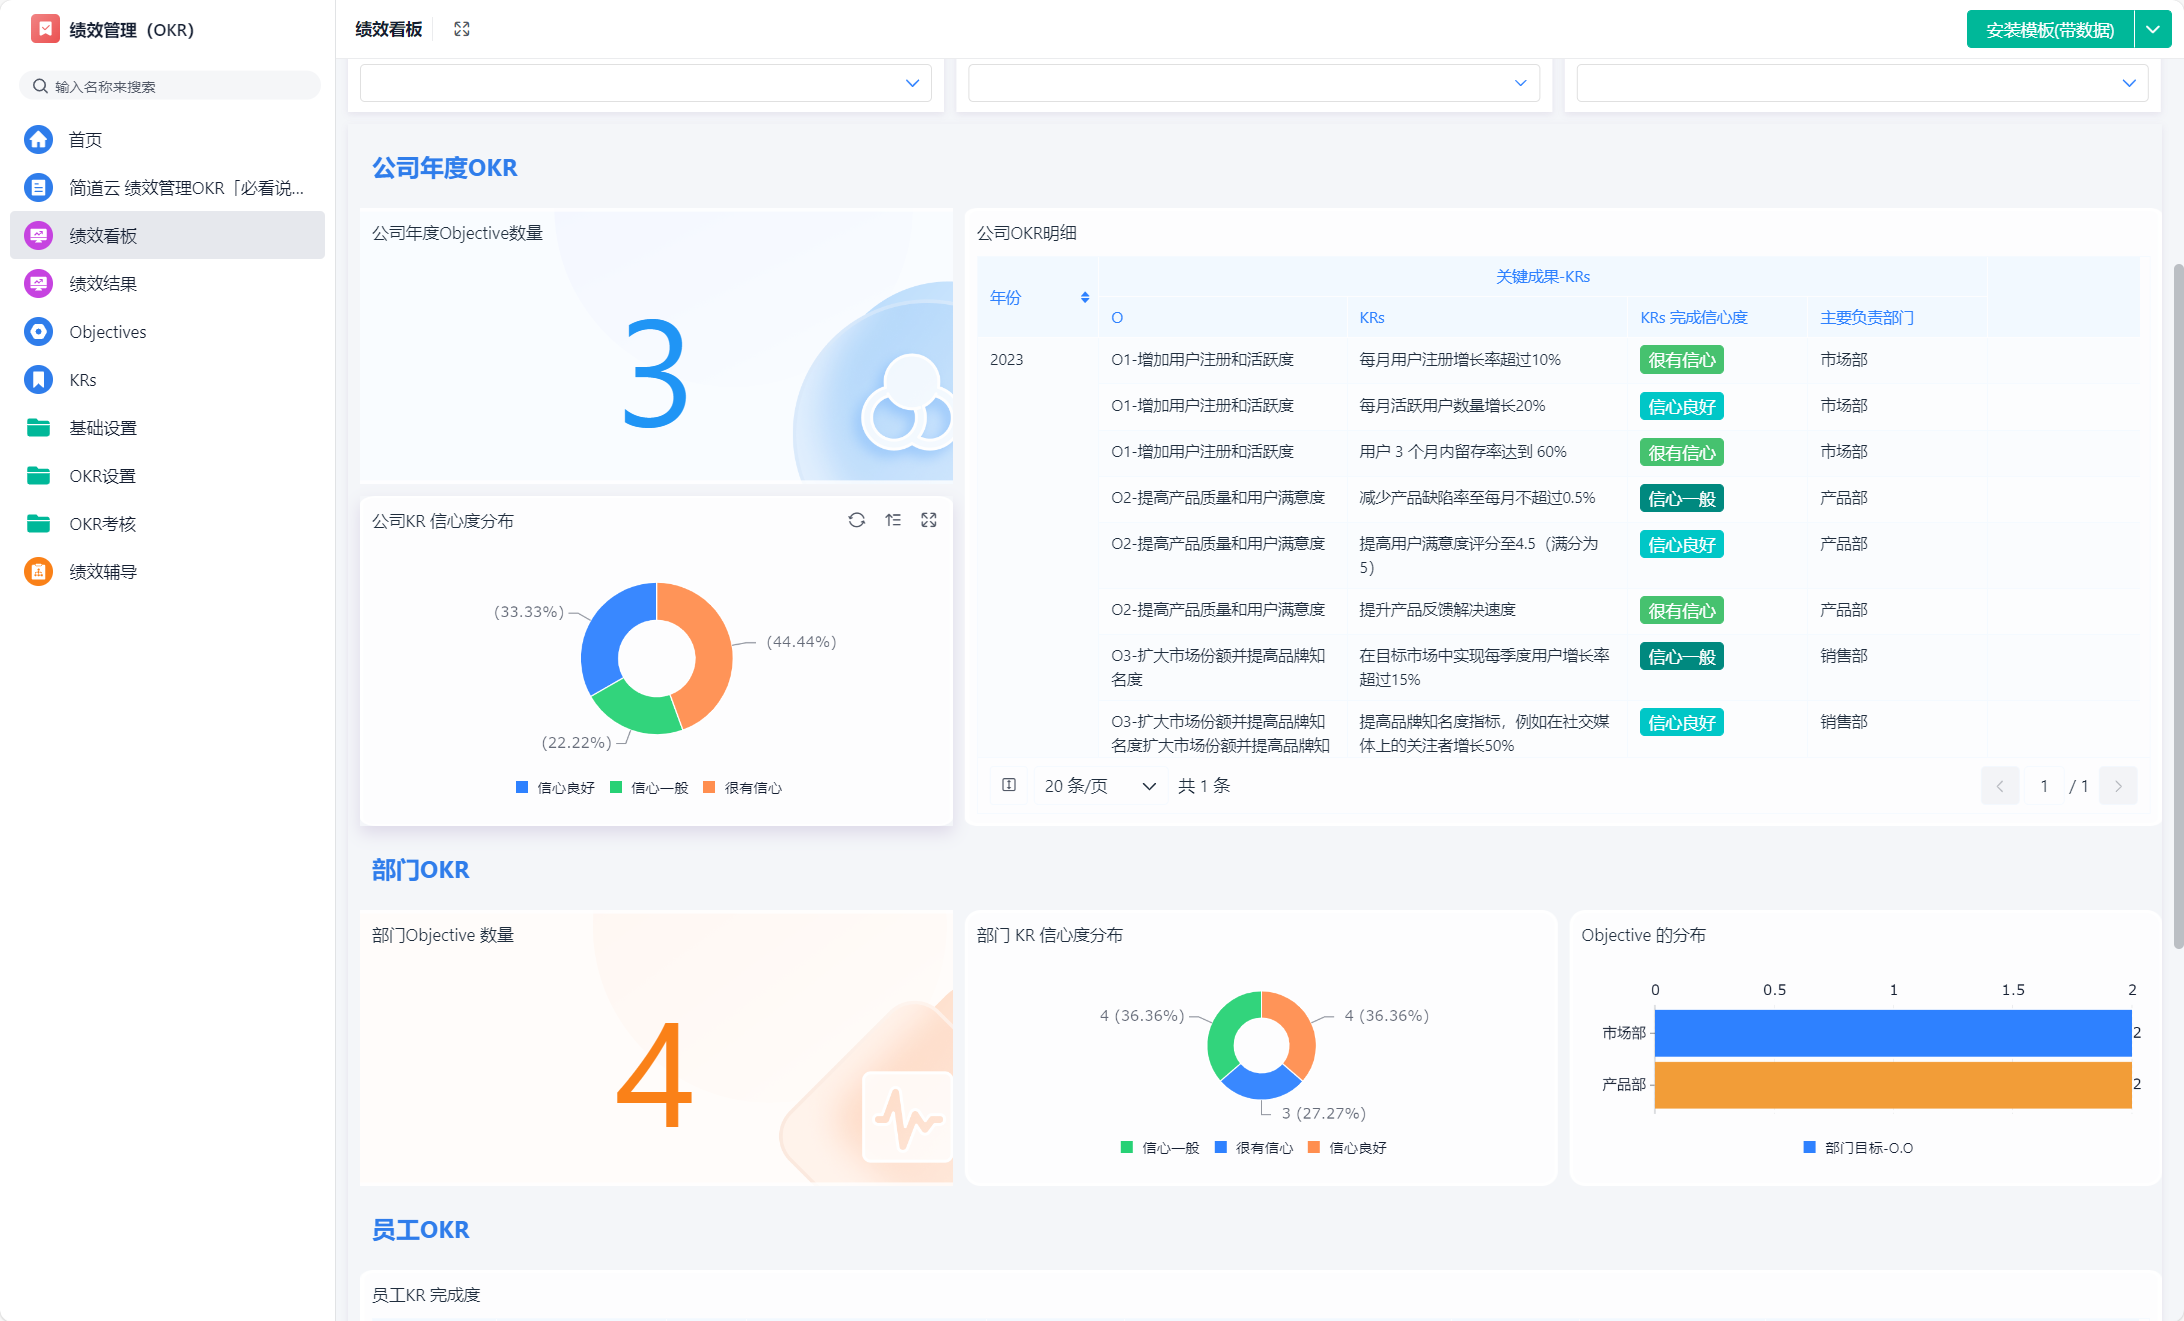Open arrow dropdown next to 安装模板 button

pyautogui.click(x=2153, y=30)
